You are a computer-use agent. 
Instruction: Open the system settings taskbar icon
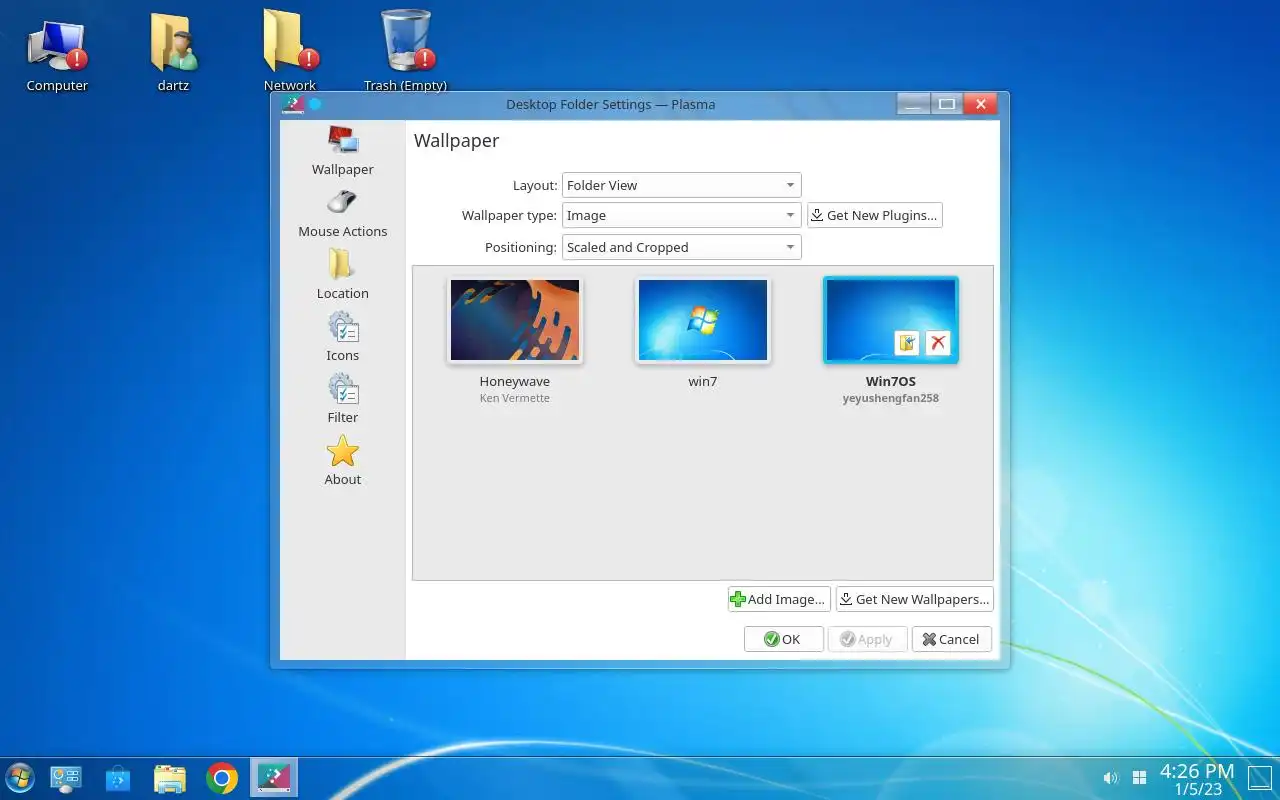(x=66, y=778)
